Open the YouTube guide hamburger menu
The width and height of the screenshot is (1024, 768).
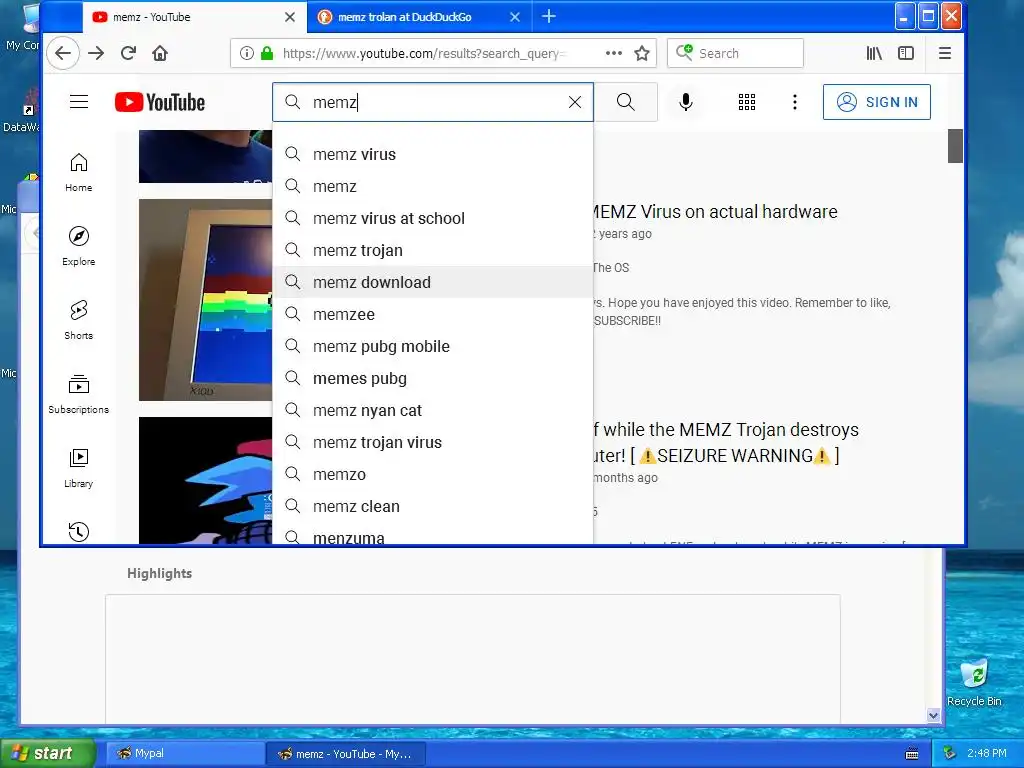pyautogui.click(x=79, y=102)
